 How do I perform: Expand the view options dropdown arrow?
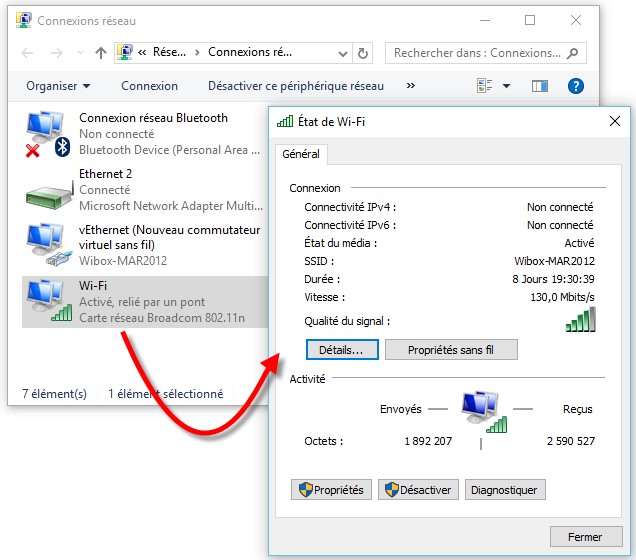click(x=506, y=86)
